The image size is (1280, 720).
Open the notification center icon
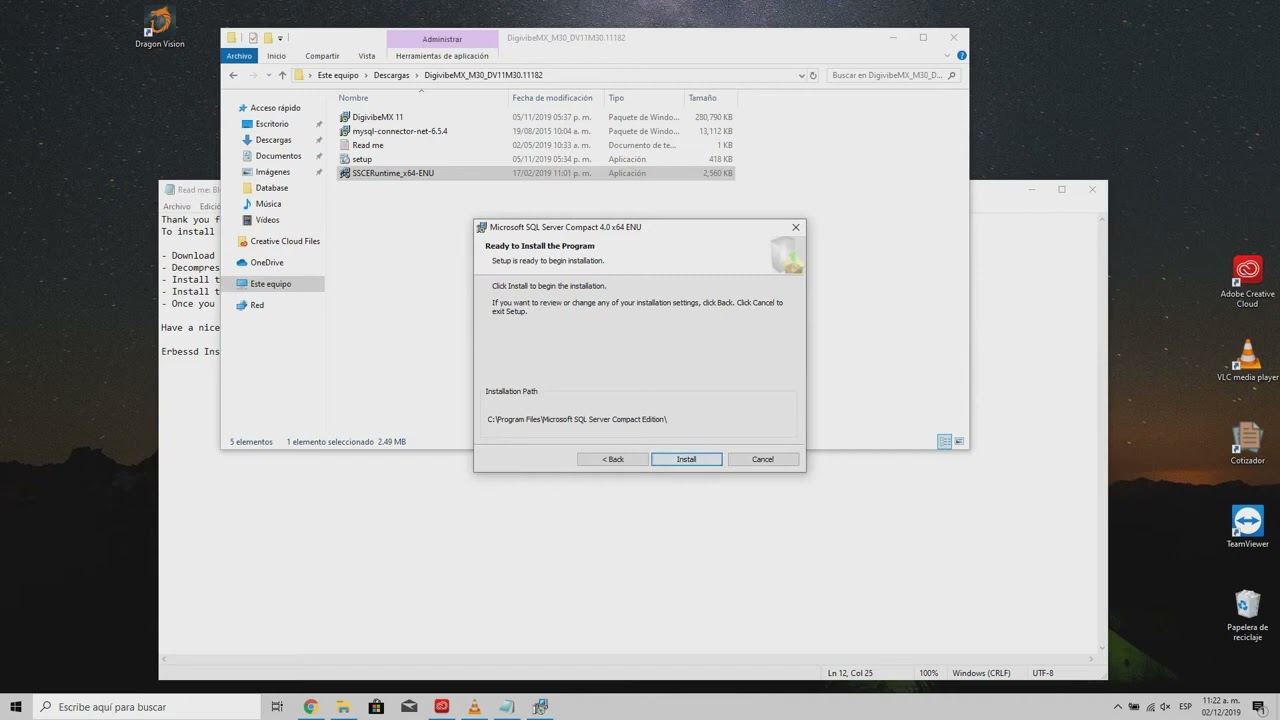pos(1259,707)
